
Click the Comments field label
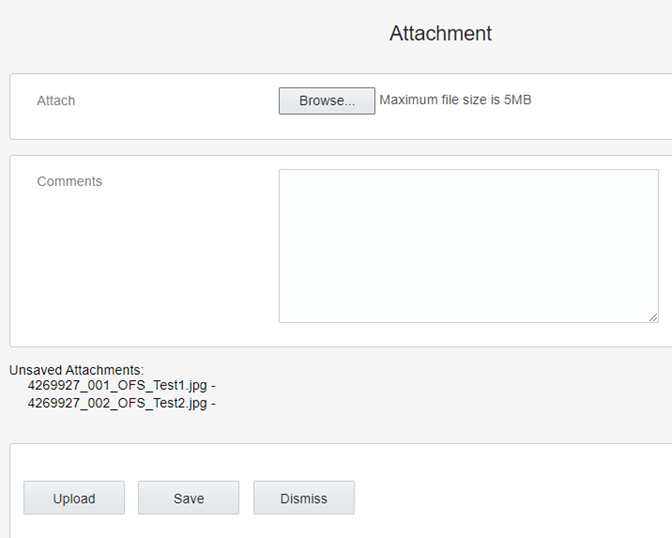pyautogui.click(x=69, y=181)
